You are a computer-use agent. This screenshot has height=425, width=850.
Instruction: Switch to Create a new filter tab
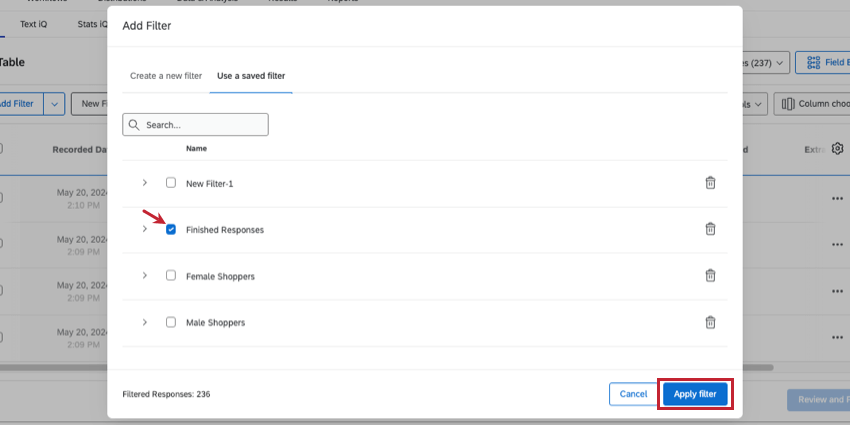pos(166,76)
